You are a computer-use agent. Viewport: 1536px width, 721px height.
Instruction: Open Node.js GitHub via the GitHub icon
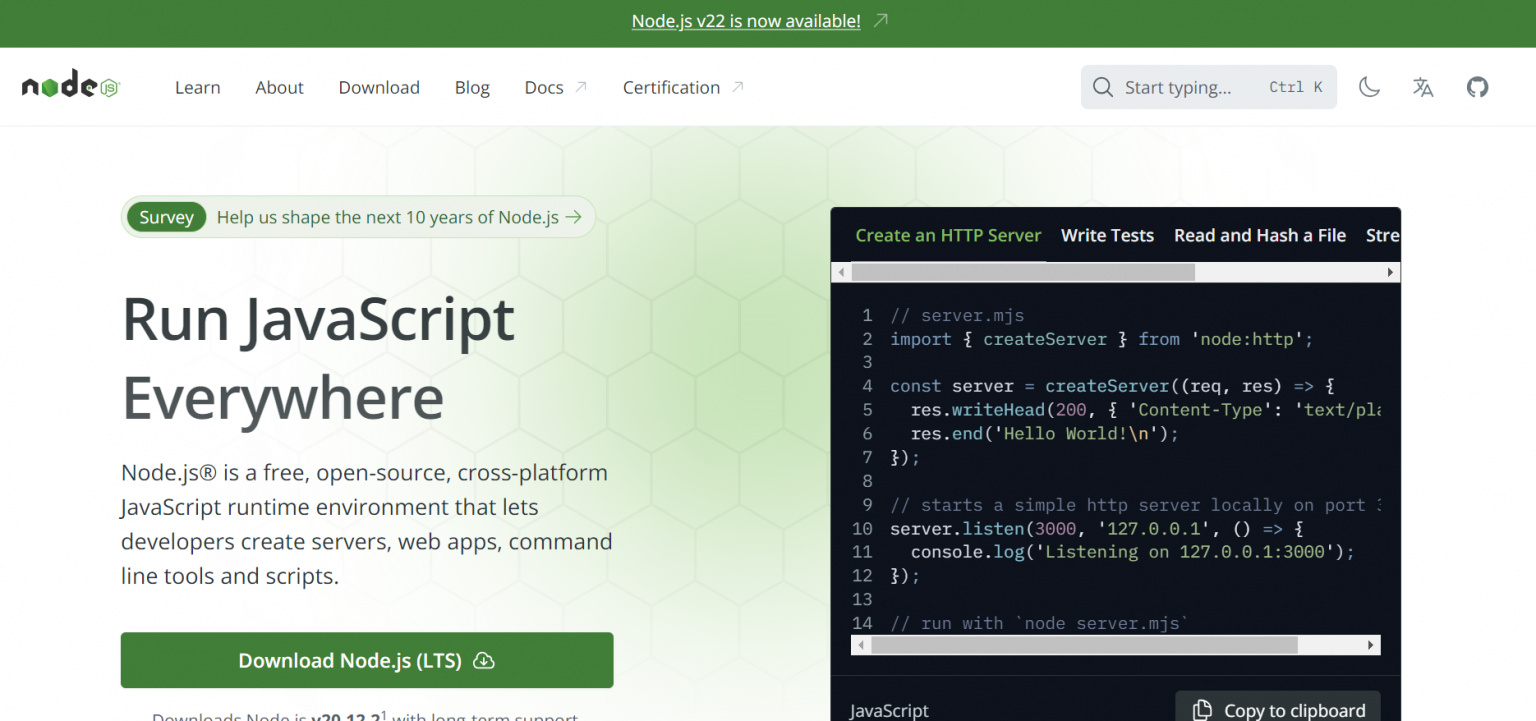point(1478,87)
